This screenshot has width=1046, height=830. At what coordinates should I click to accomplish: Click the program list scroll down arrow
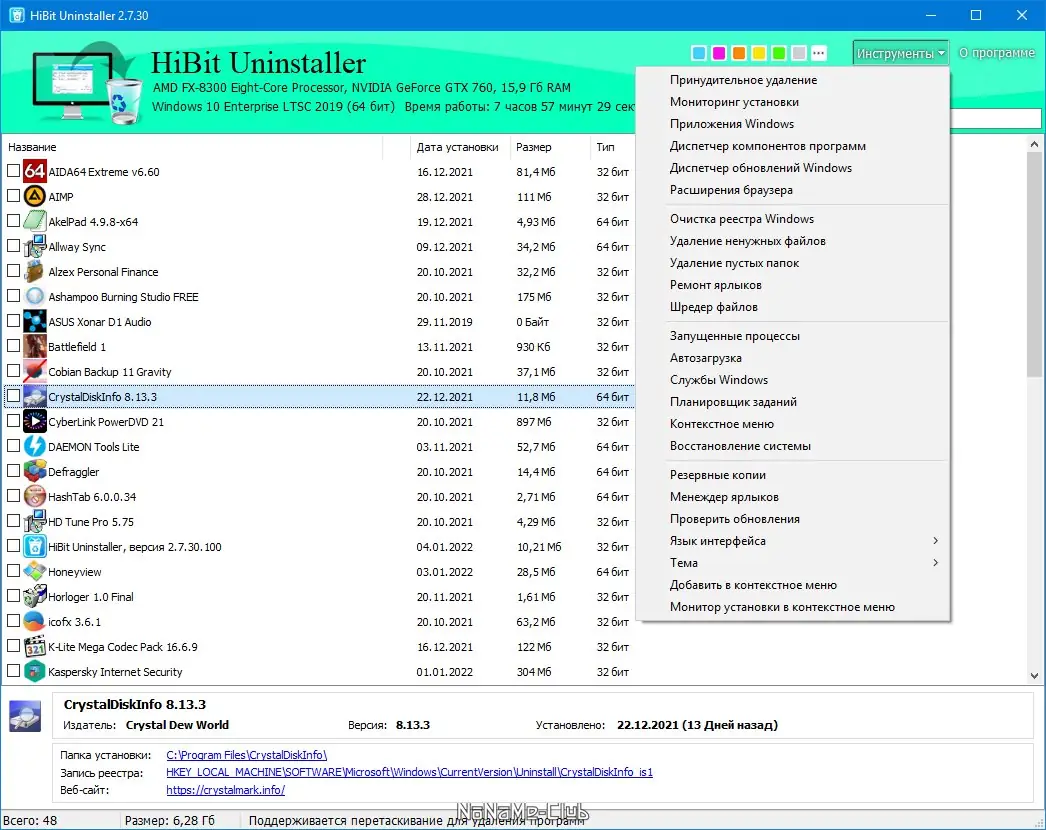coord(1034,675)
